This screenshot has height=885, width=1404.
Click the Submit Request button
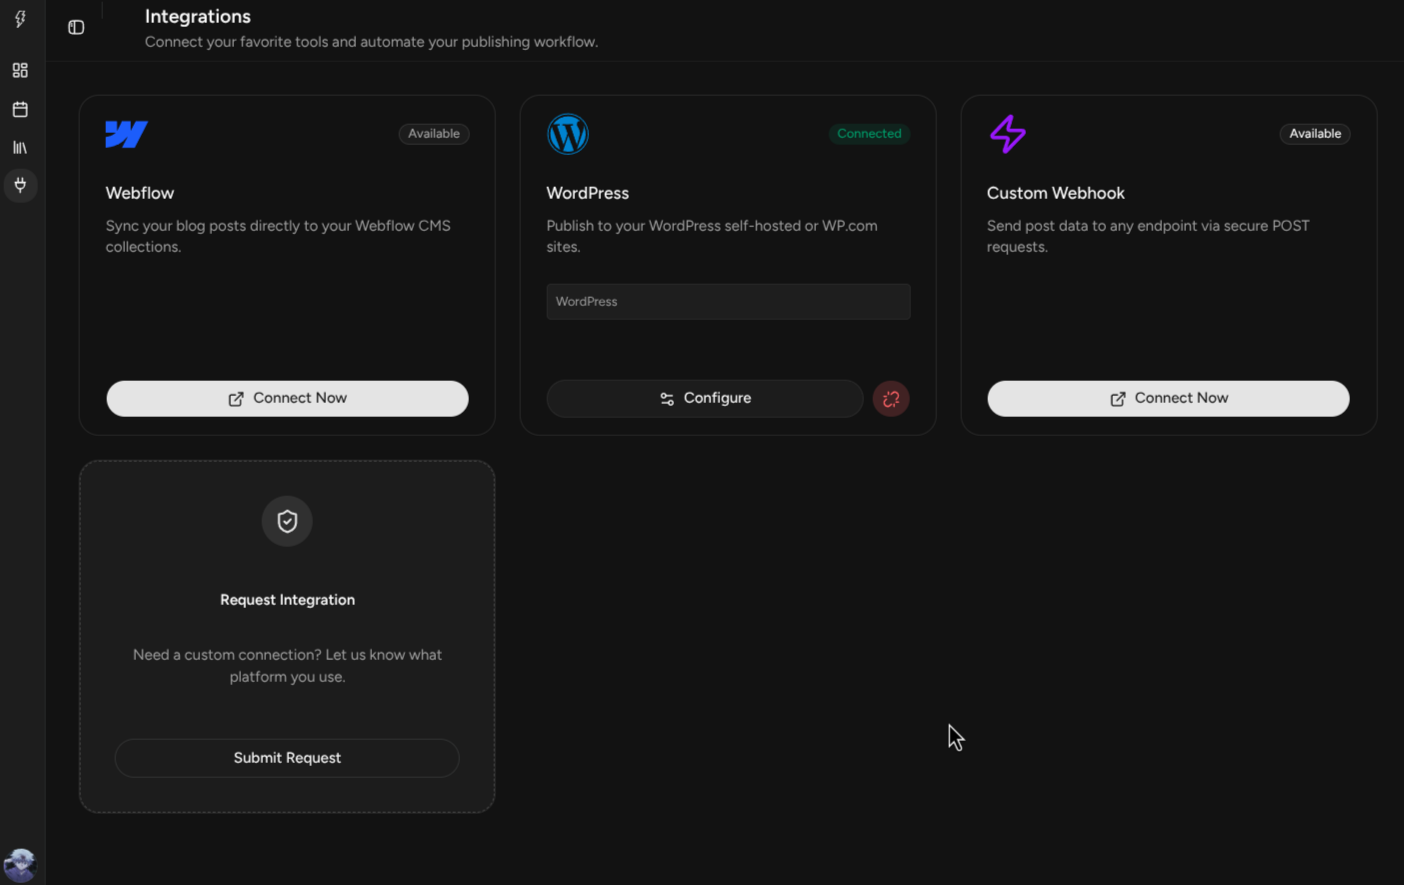pos(287,758)
